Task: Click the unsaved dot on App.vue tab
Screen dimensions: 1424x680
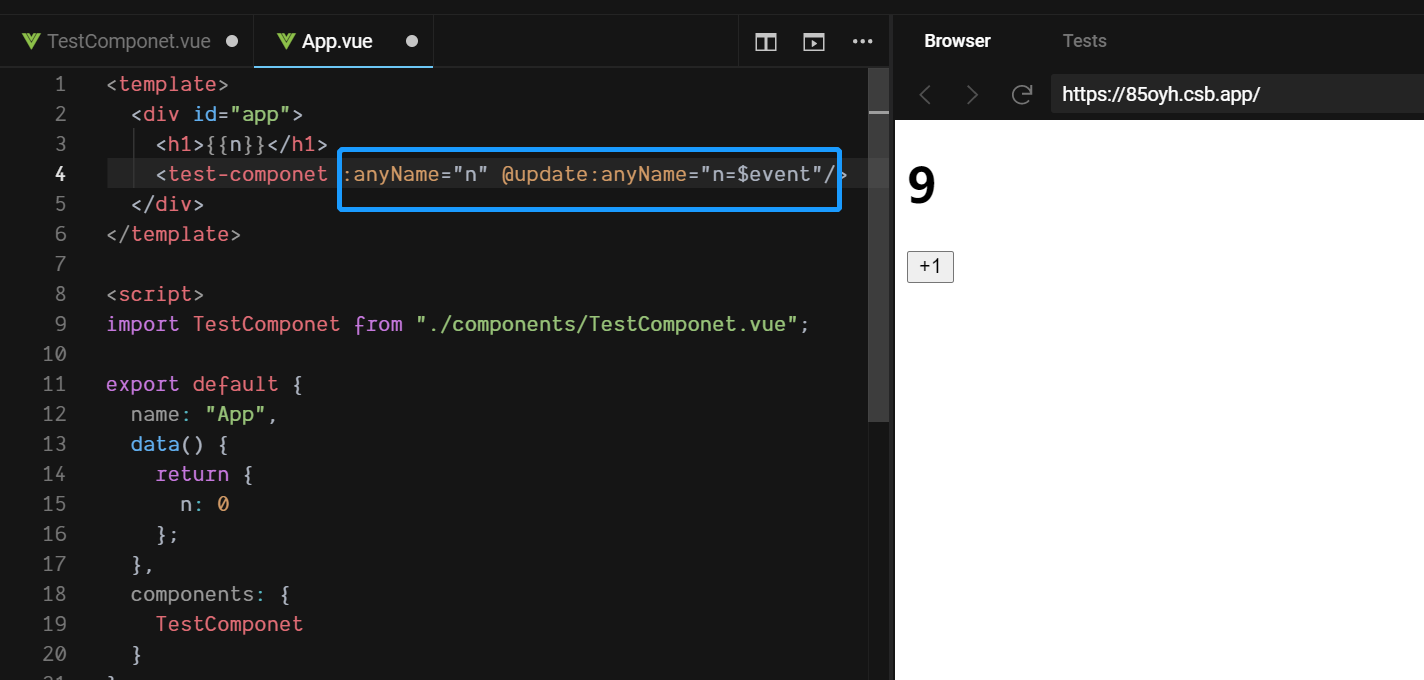Action: tap(411, 42)
